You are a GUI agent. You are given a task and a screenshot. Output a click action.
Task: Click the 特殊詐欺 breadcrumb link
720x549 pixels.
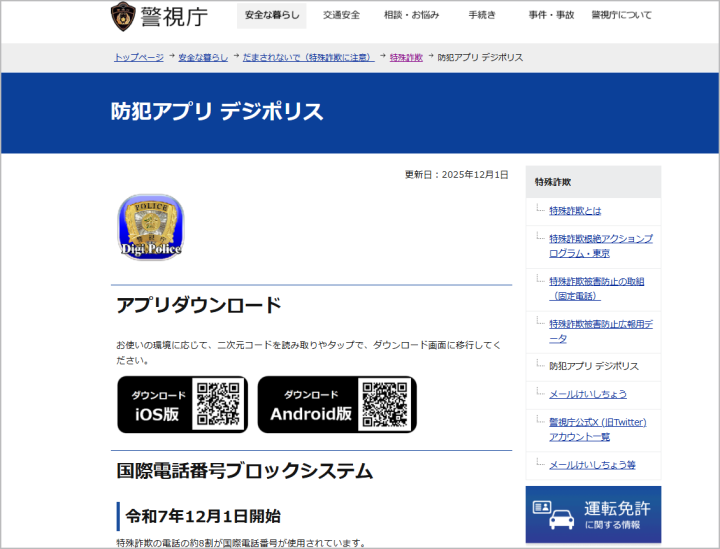pyautogui.click(x=406, y=57)
